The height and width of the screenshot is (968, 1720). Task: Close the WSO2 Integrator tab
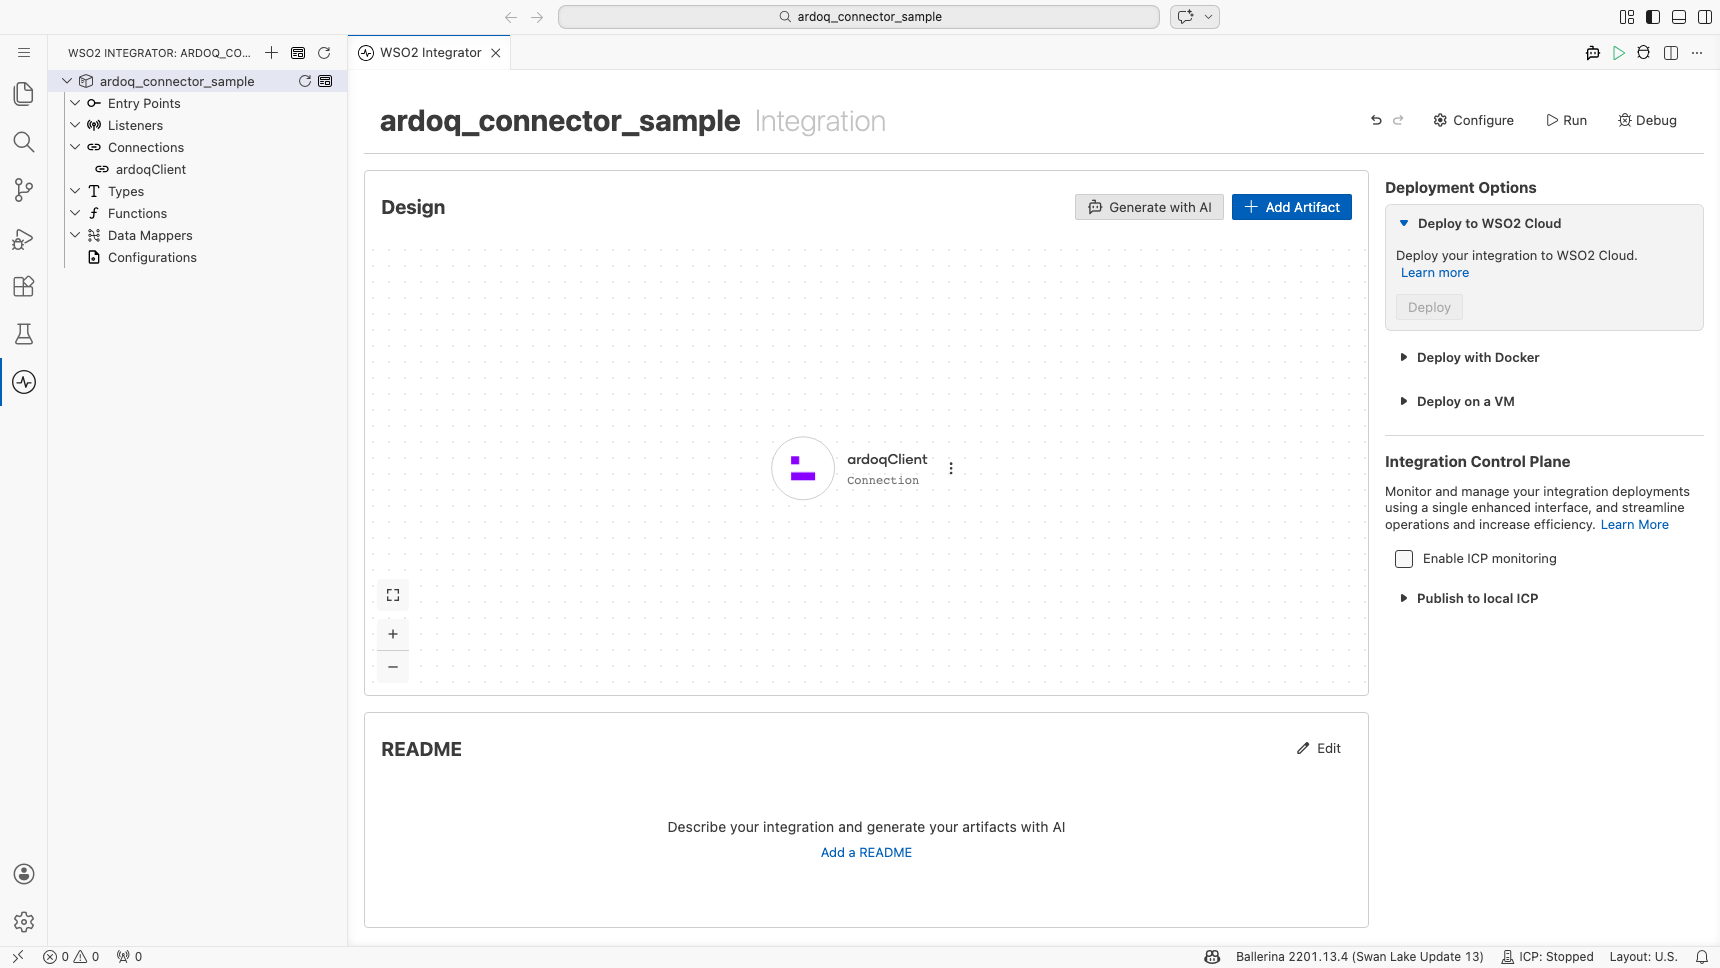click(x=496, y=53)
